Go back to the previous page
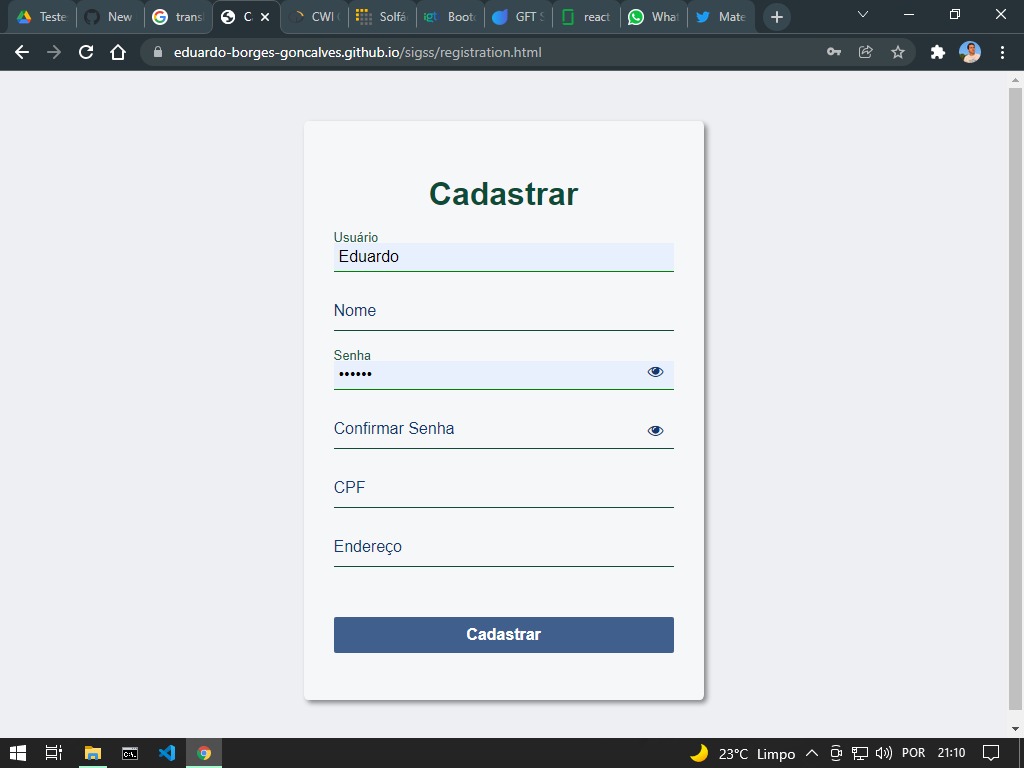 coord(22,52)
